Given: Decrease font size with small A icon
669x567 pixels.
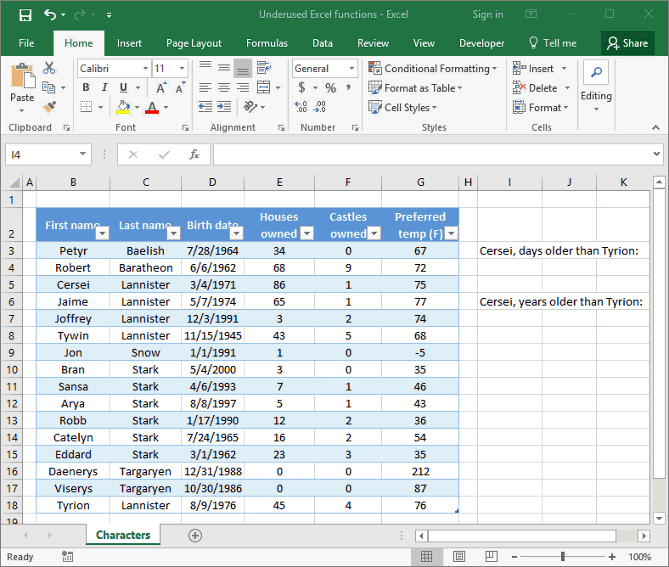Looking at the screenshot, I should point(180,88).
